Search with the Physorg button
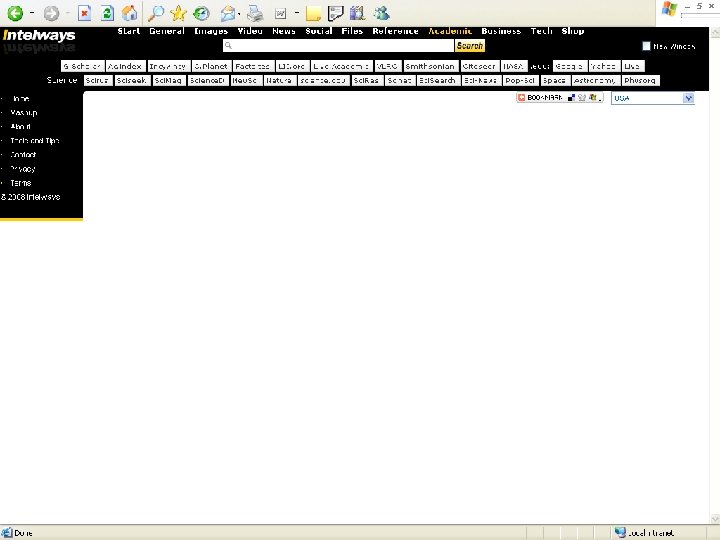Image resolution: width=720 pixels, height=540 pixels. click(x=640, y=80)
